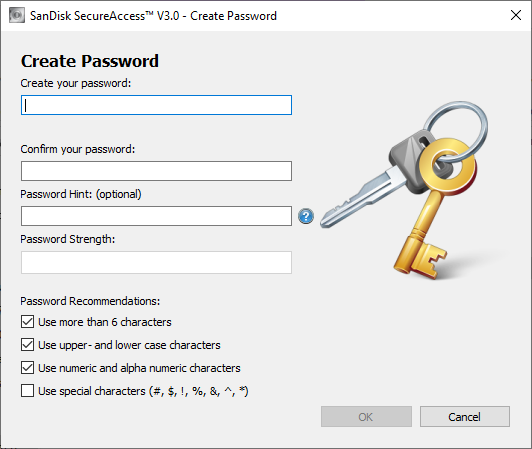Click the OK button

click(x=366, y=416)
